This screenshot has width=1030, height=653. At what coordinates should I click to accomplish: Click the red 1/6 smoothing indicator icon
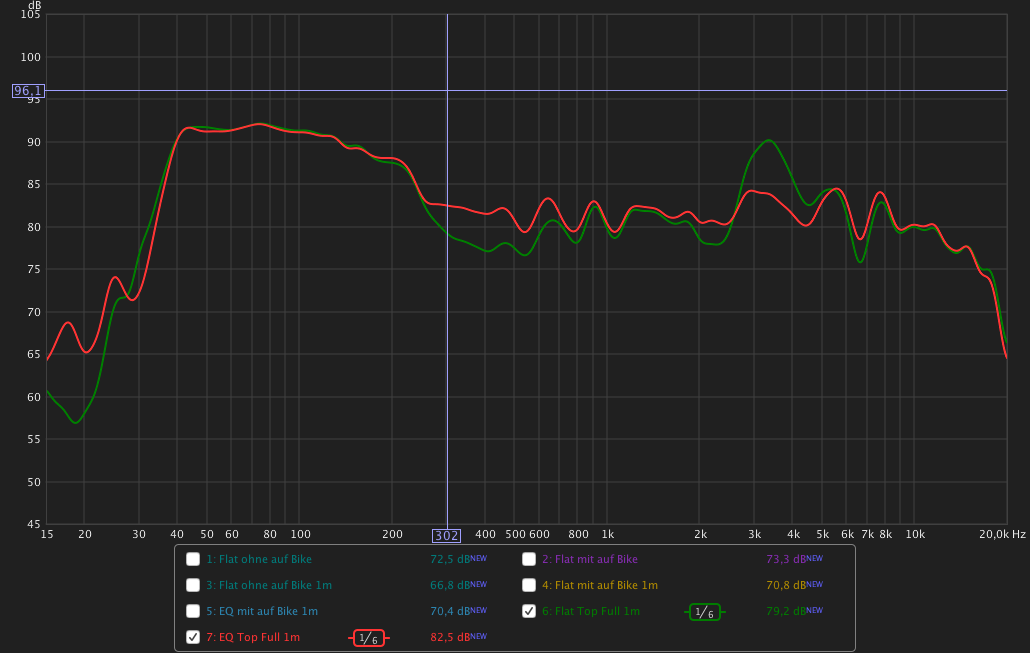368,638
